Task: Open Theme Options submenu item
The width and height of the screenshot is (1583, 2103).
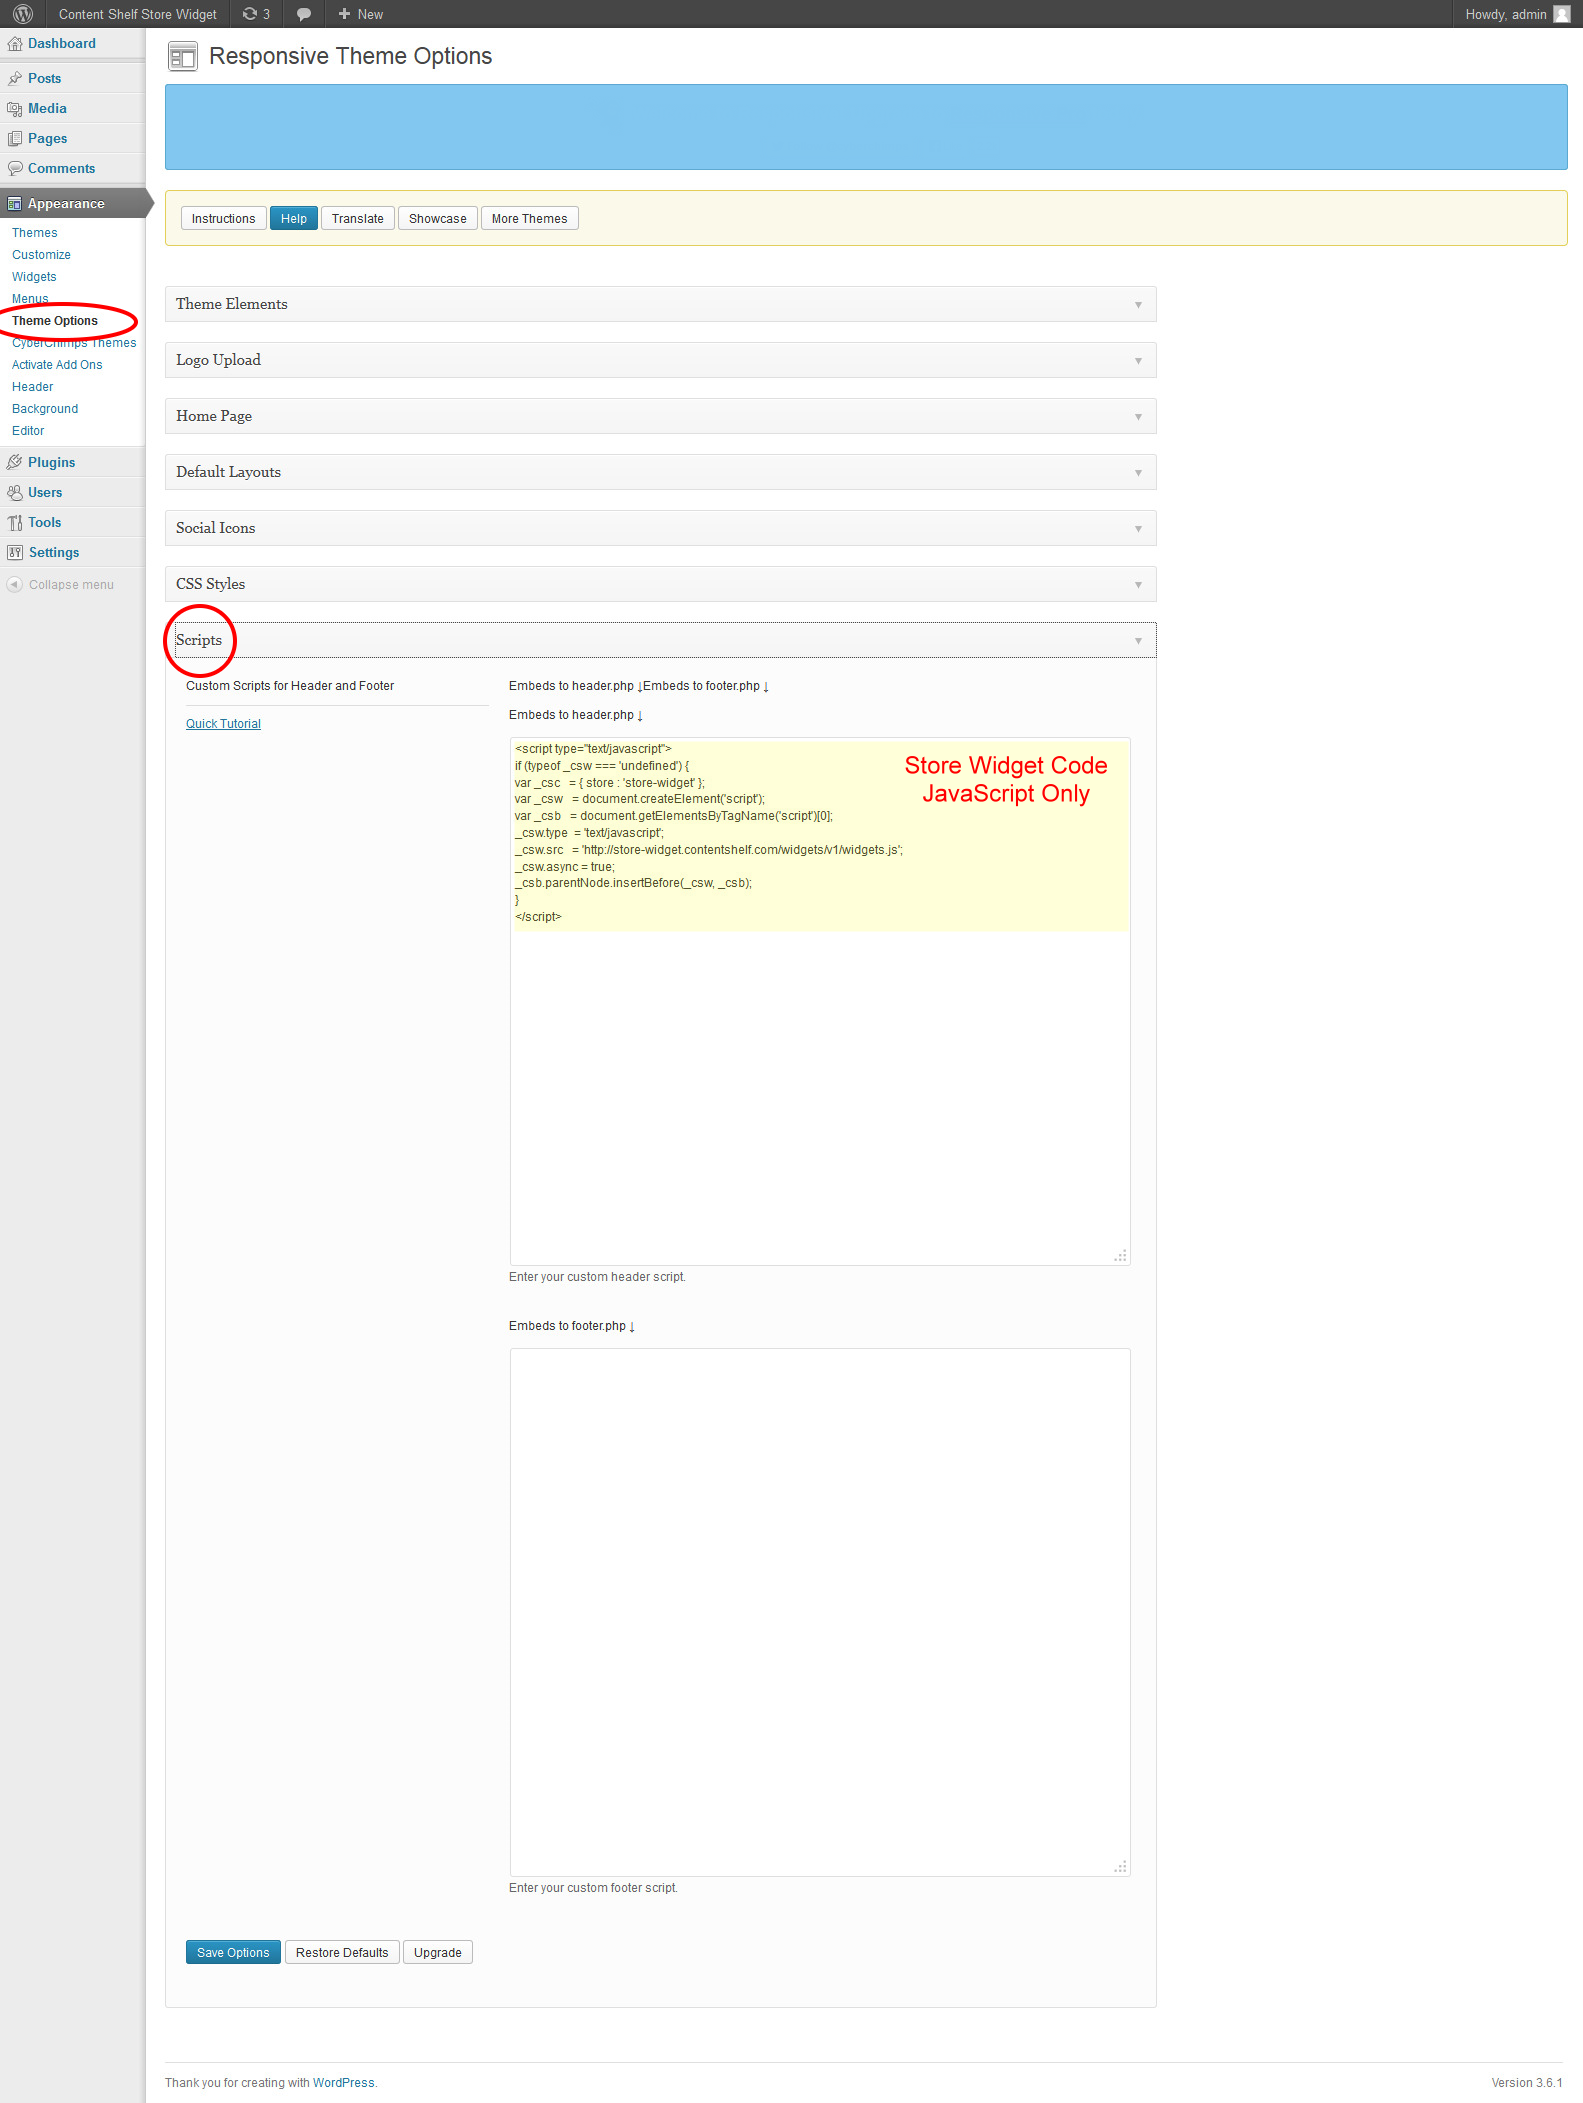Action: tap(55, 321)
